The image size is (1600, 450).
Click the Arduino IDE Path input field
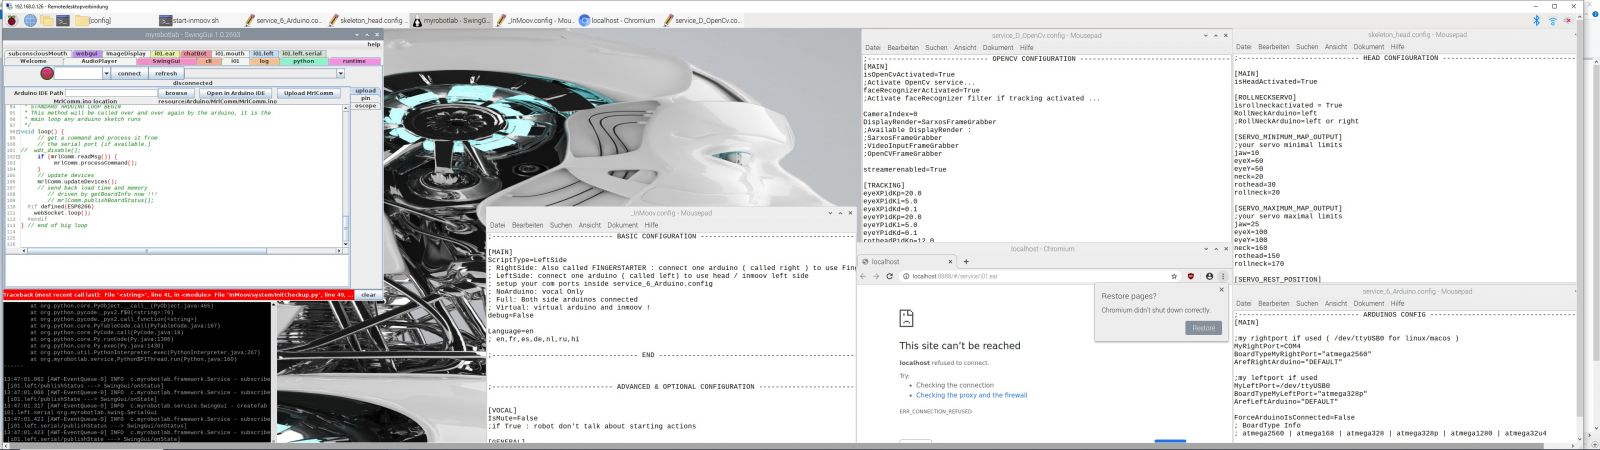110,93
